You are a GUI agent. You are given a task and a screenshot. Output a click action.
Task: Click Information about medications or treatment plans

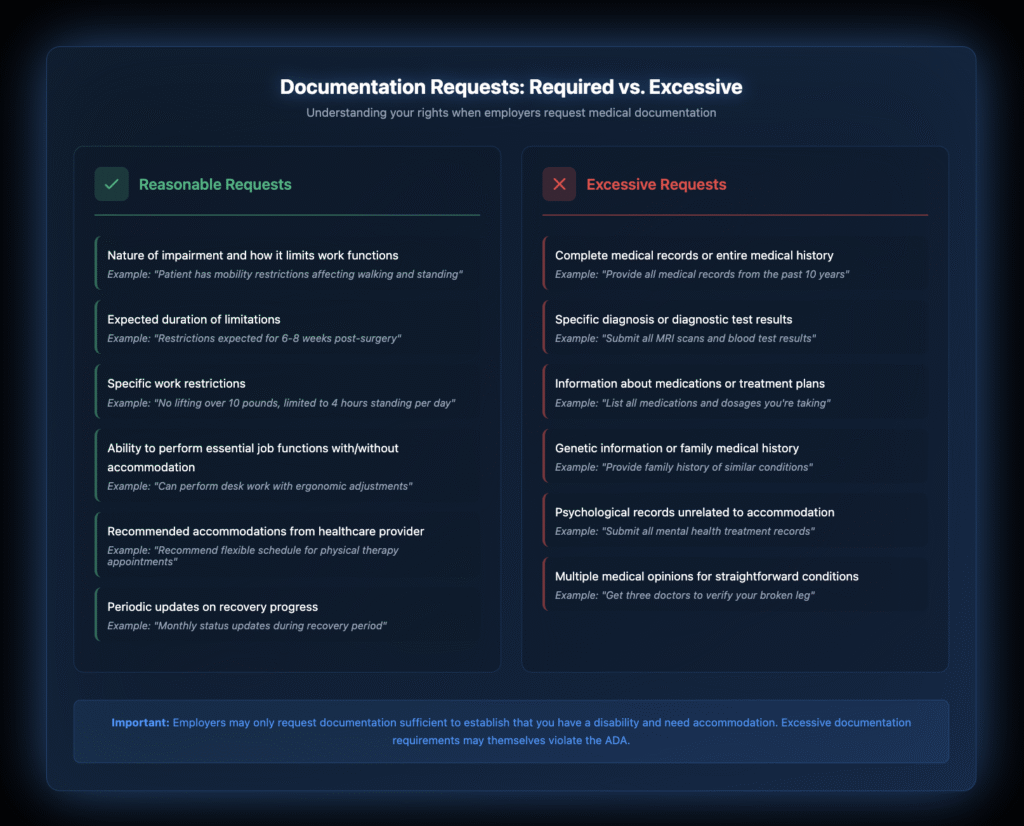coord(690,384)
